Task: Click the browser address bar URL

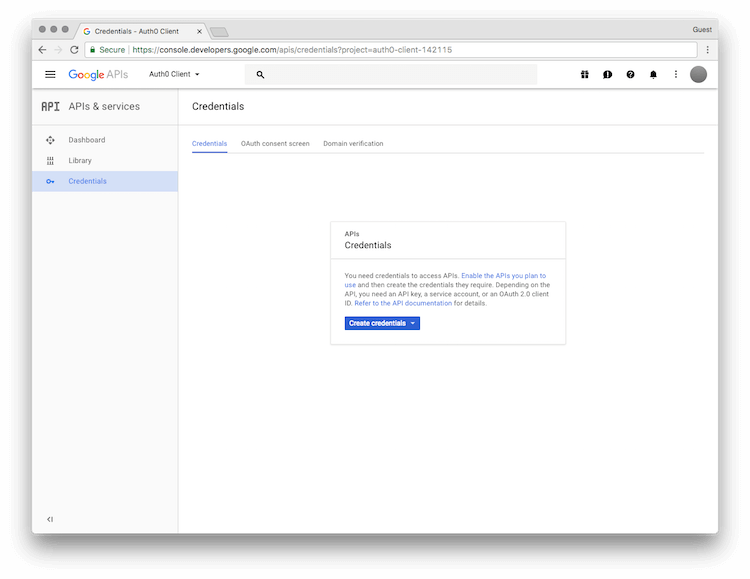Action: [x=292, y=50]
